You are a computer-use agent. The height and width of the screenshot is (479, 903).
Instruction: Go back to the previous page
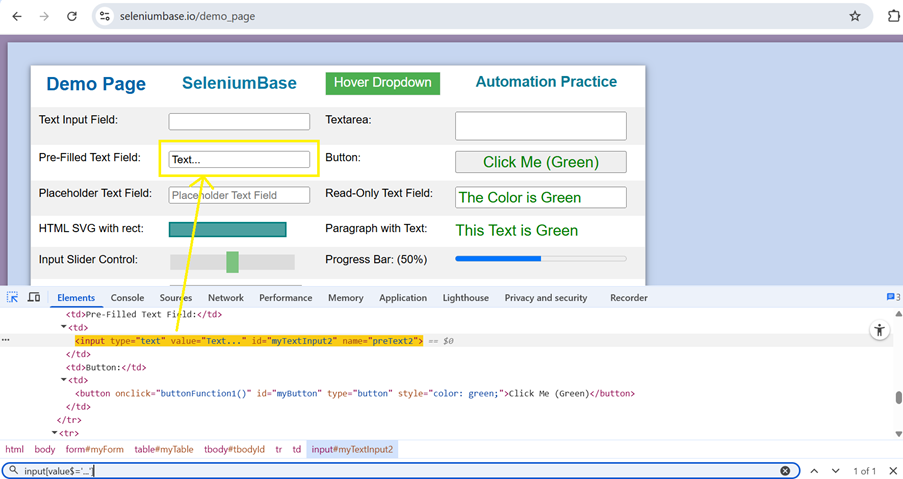(x=17, y=16)
